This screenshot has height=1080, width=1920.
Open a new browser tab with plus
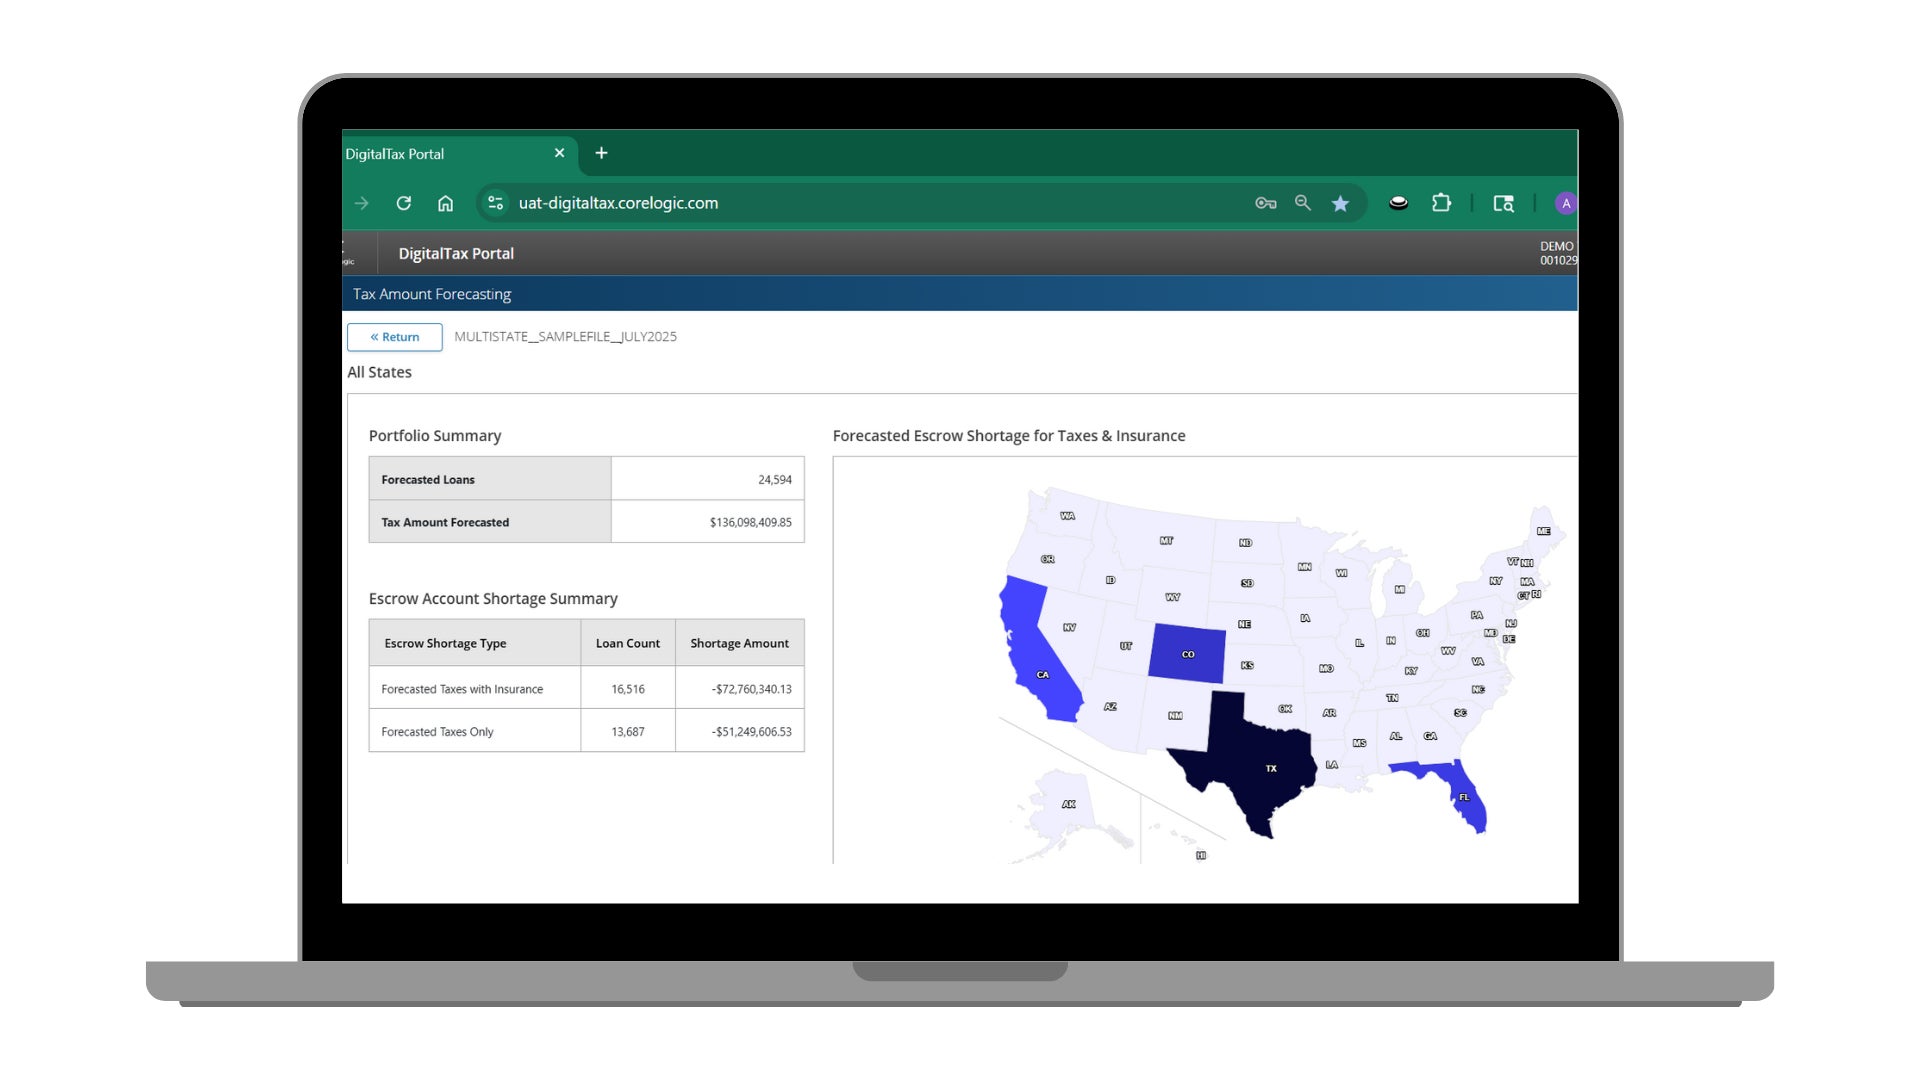601,153
